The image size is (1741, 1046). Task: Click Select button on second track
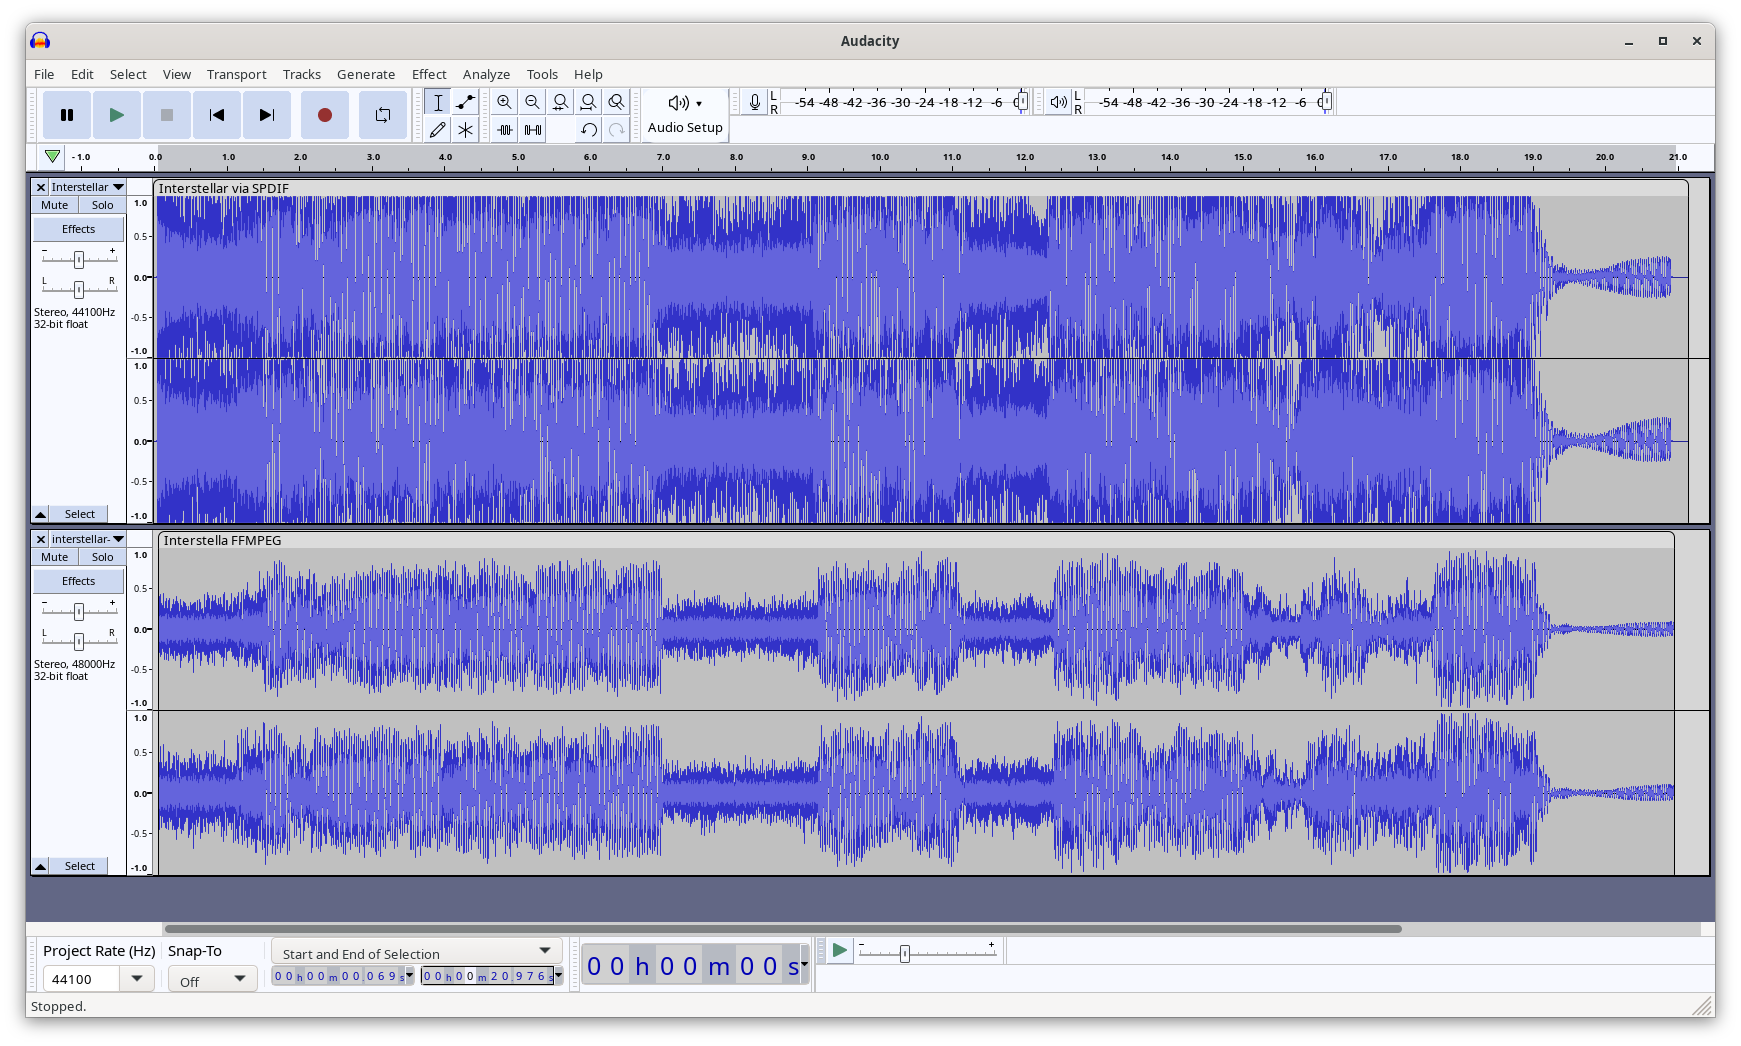80,866
